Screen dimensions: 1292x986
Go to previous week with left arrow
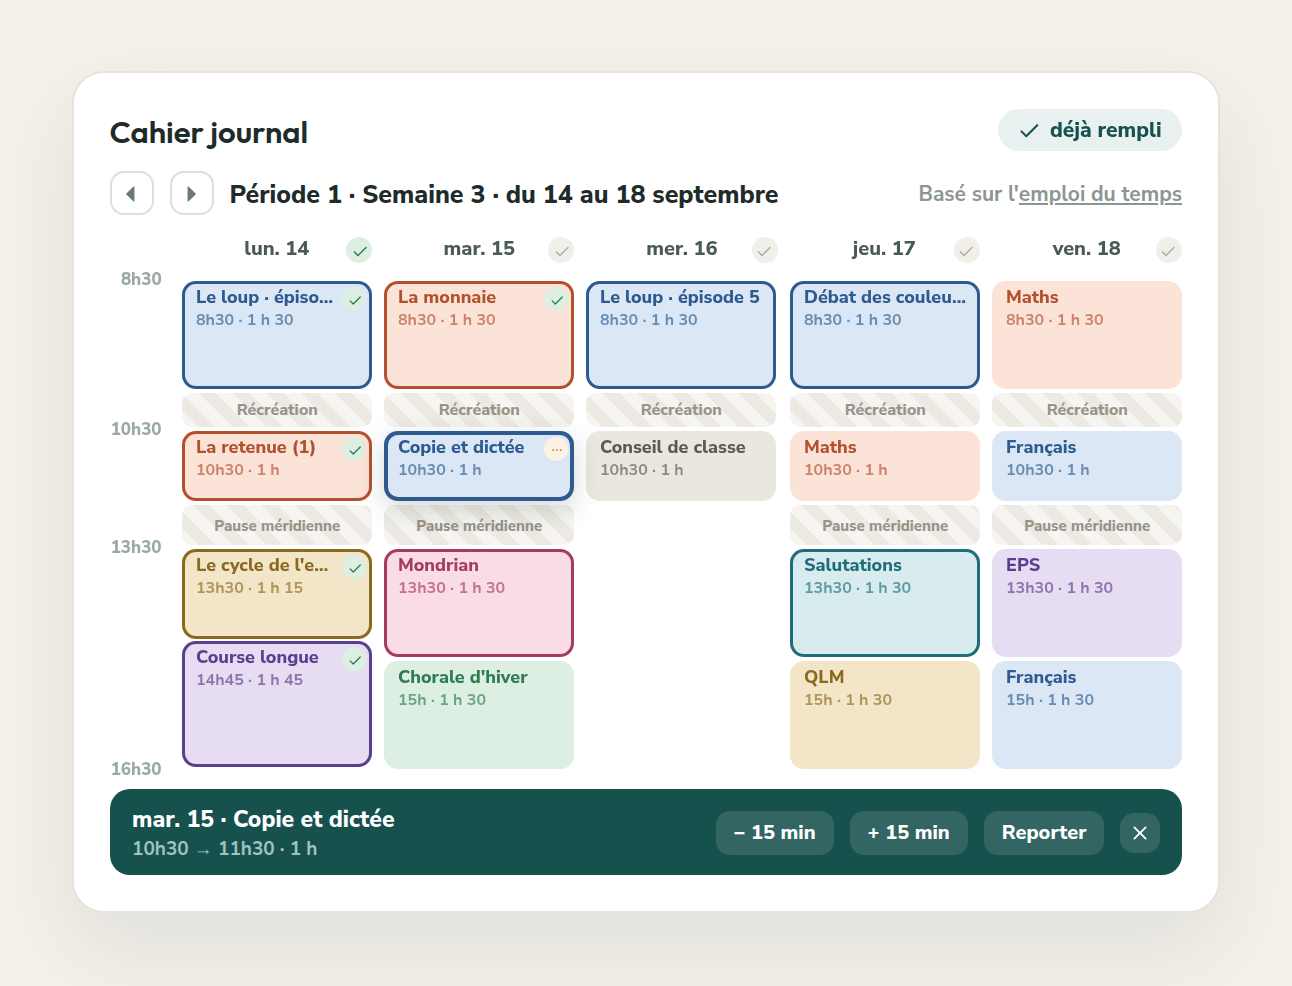coord(132,193)
